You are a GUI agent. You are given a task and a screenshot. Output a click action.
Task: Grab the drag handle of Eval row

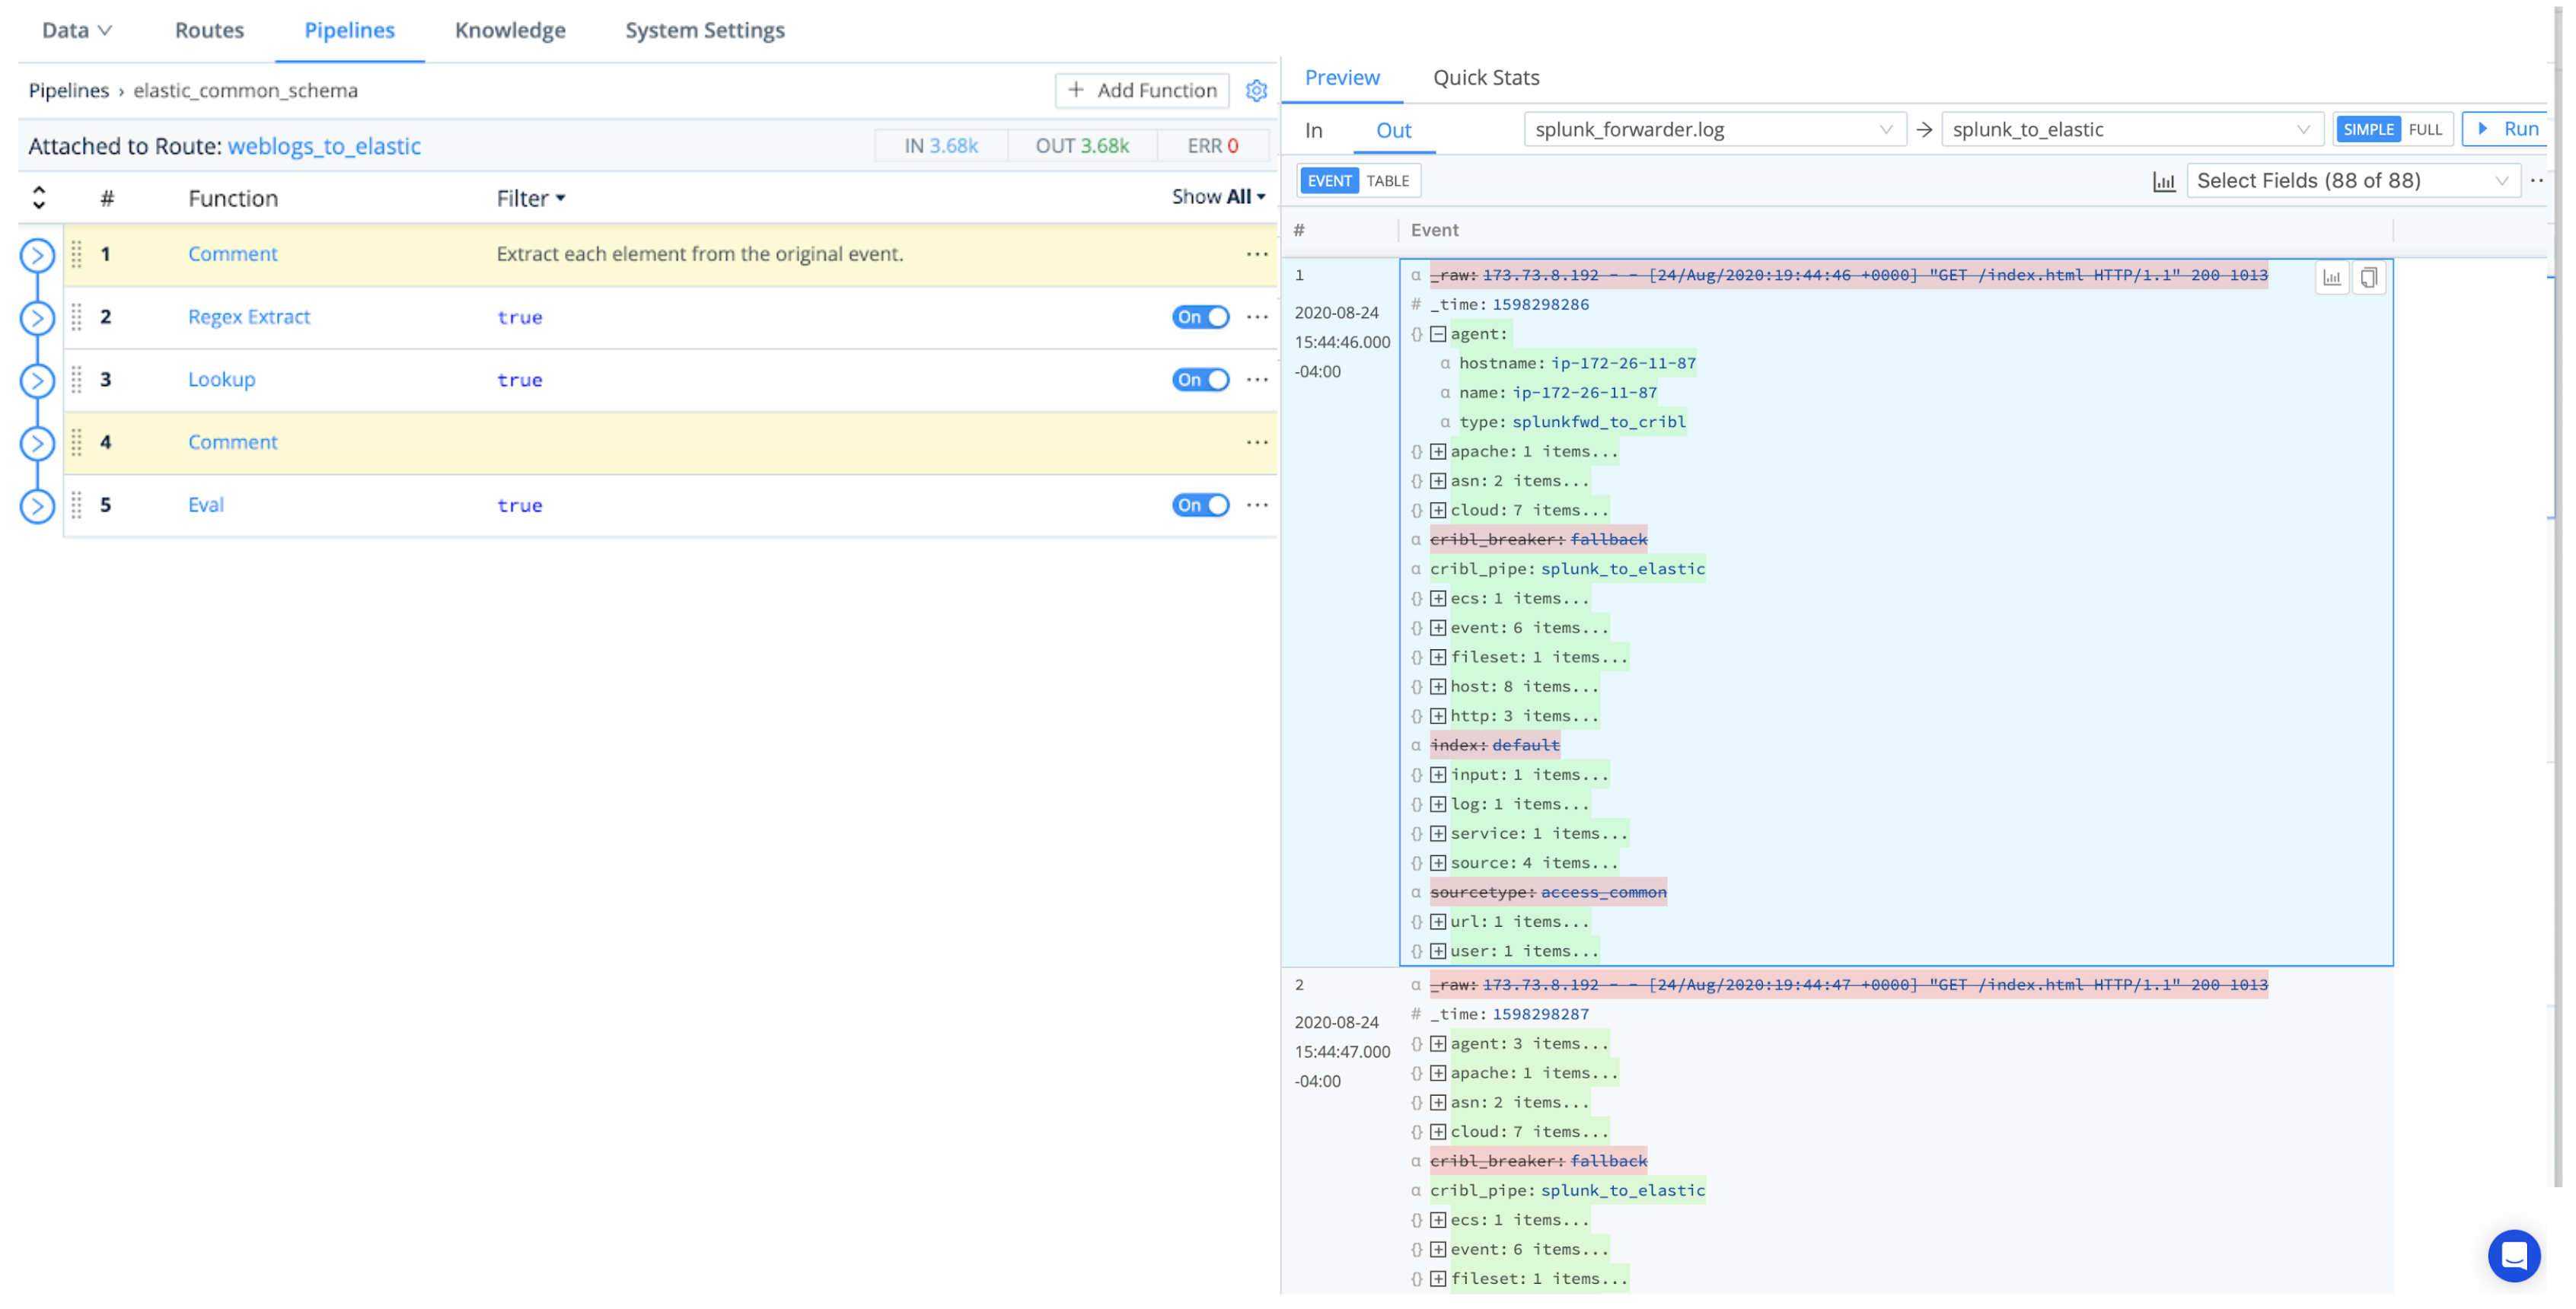click(77, 505)
